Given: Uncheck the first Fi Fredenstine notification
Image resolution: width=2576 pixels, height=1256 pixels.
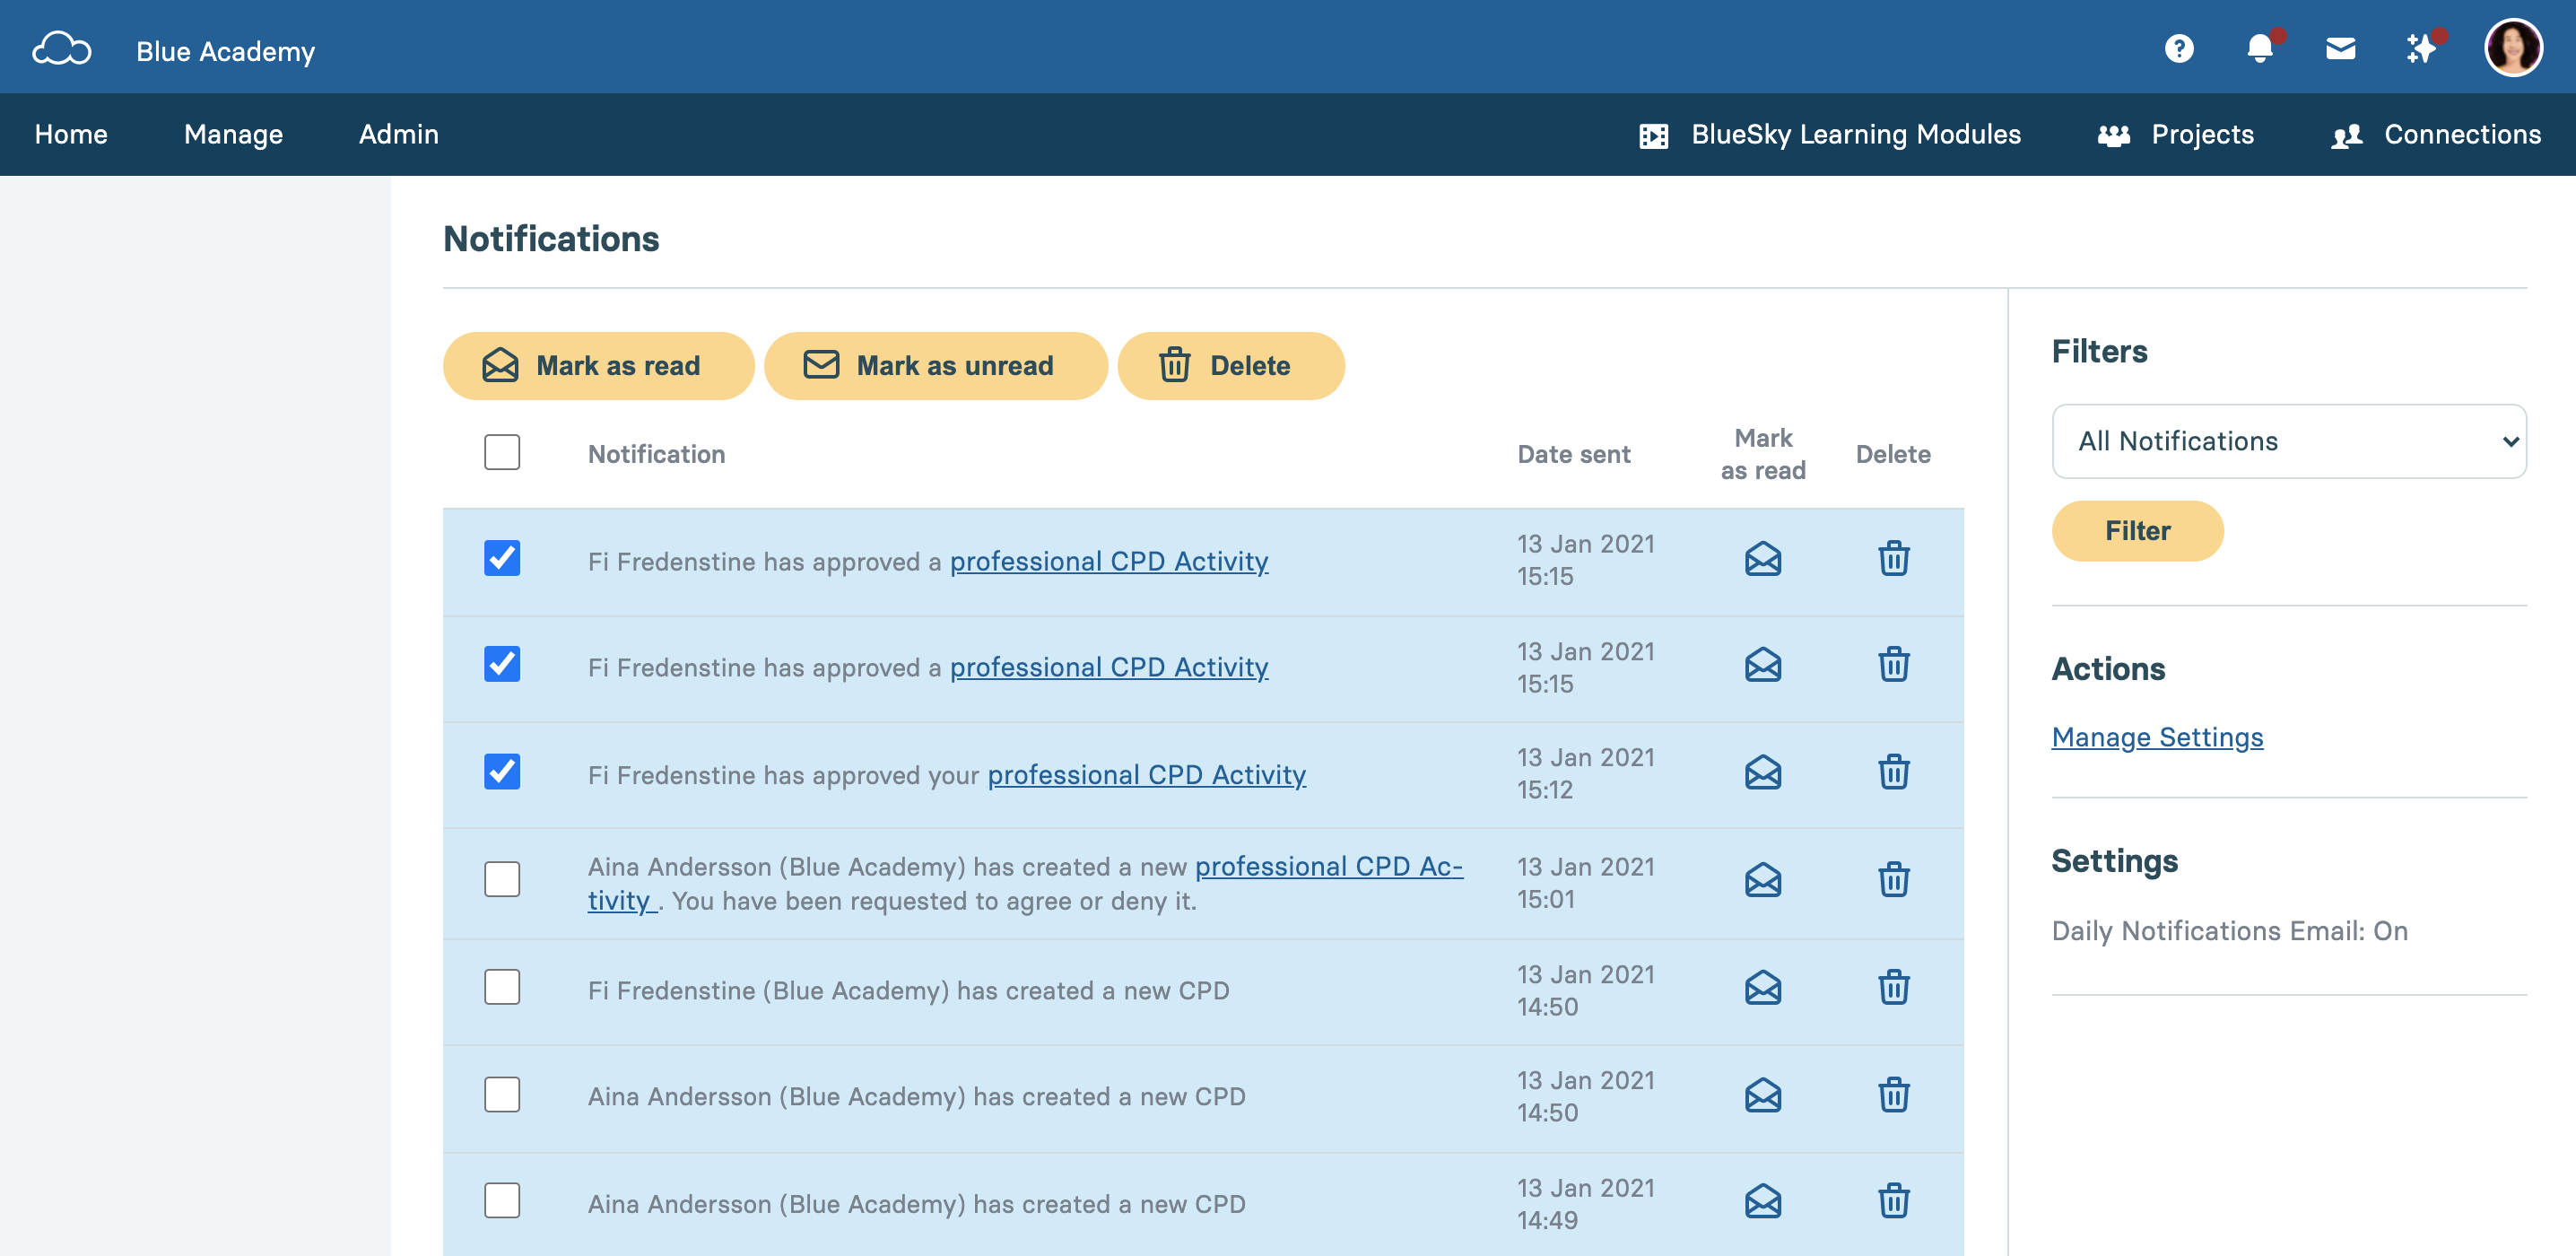Looking at the screenshot, I should [x=502, y=558].
